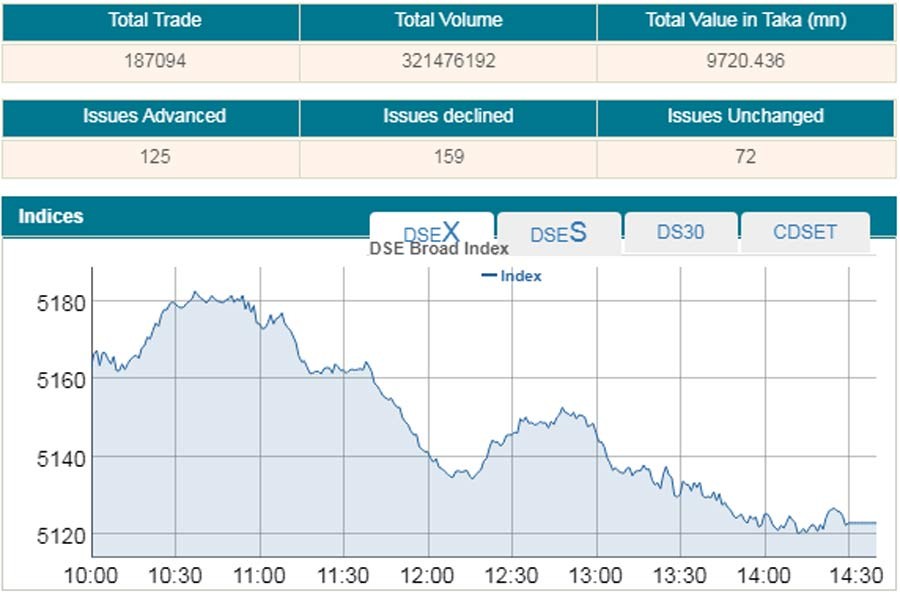Click the unchanged issues count 72
The height and width of the screenshot is (600, 900).
click(x=745, y=157)
